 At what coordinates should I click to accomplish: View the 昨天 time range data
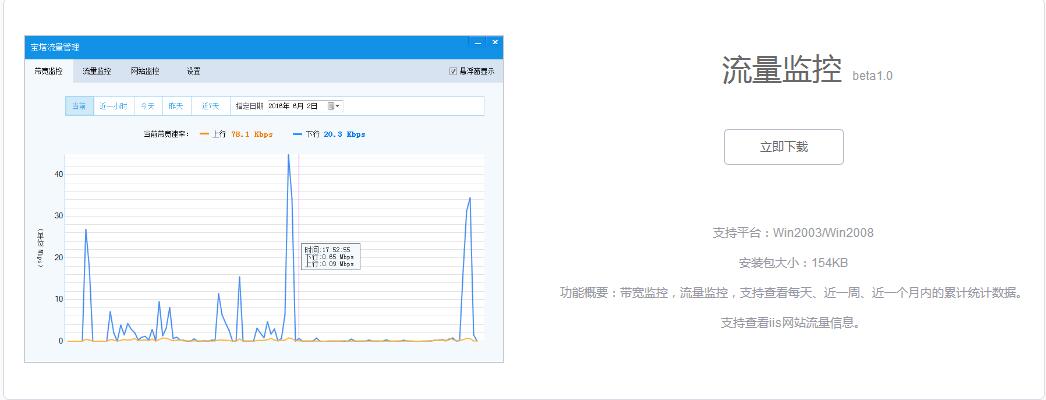click(x=176, y=105)
